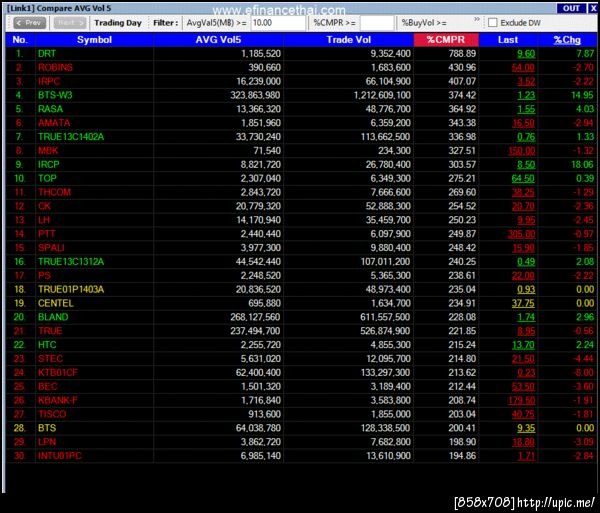Click the %Chg value 14.95
The image size is (600, 513).
point(582,95)
